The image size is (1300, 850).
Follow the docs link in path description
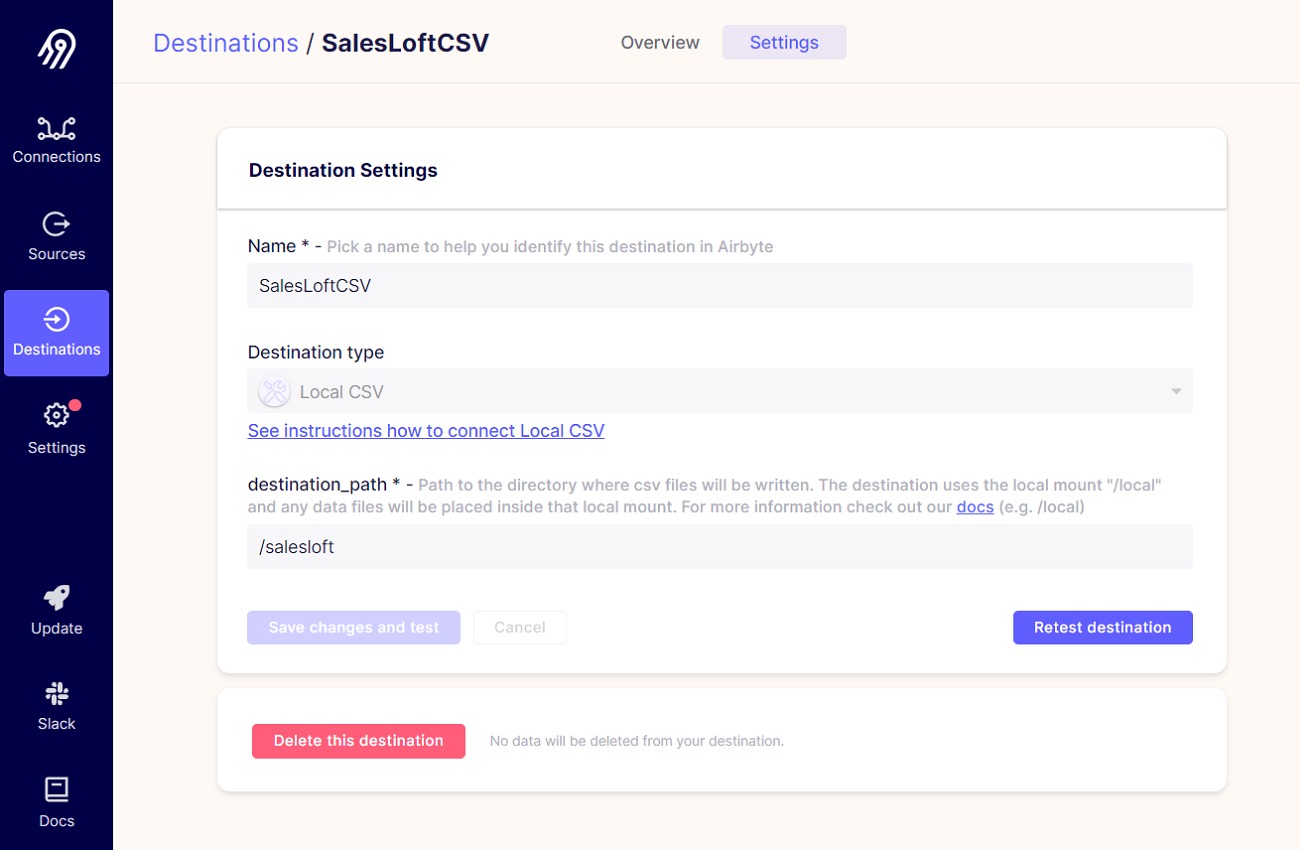975,507
